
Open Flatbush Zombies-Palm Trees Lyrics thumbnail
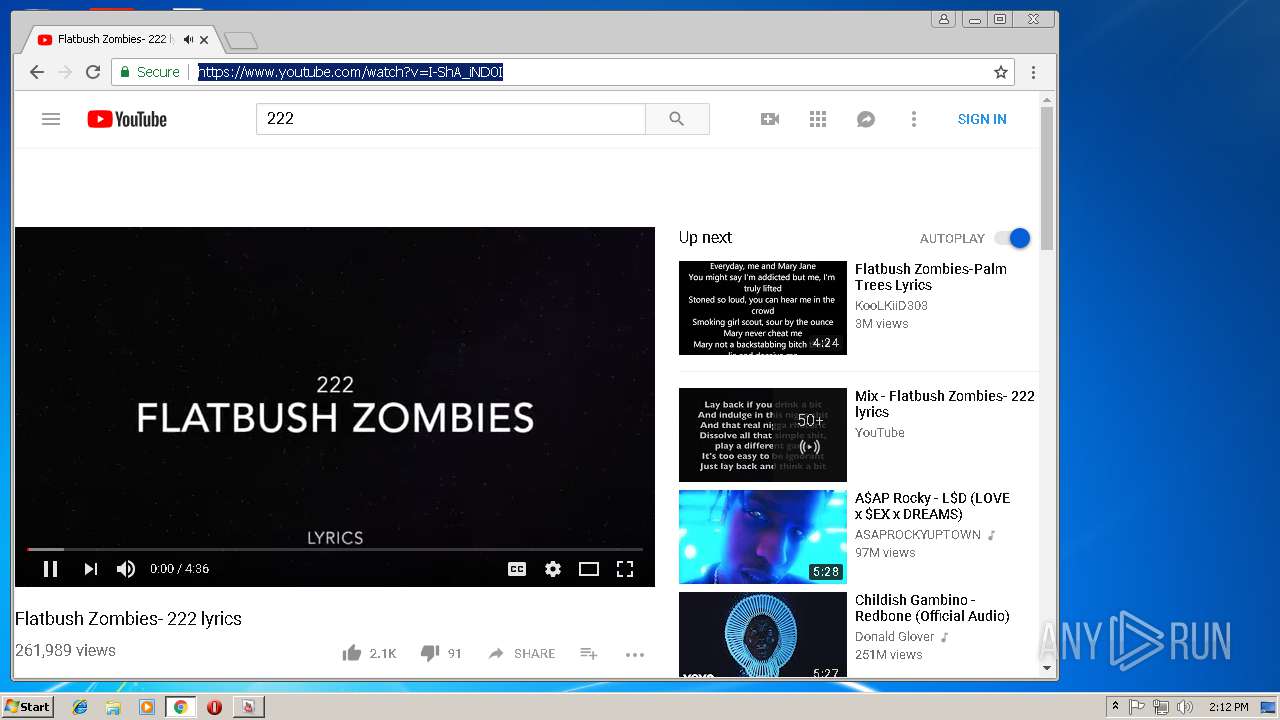pyautogui.click(x=763, y=308)
